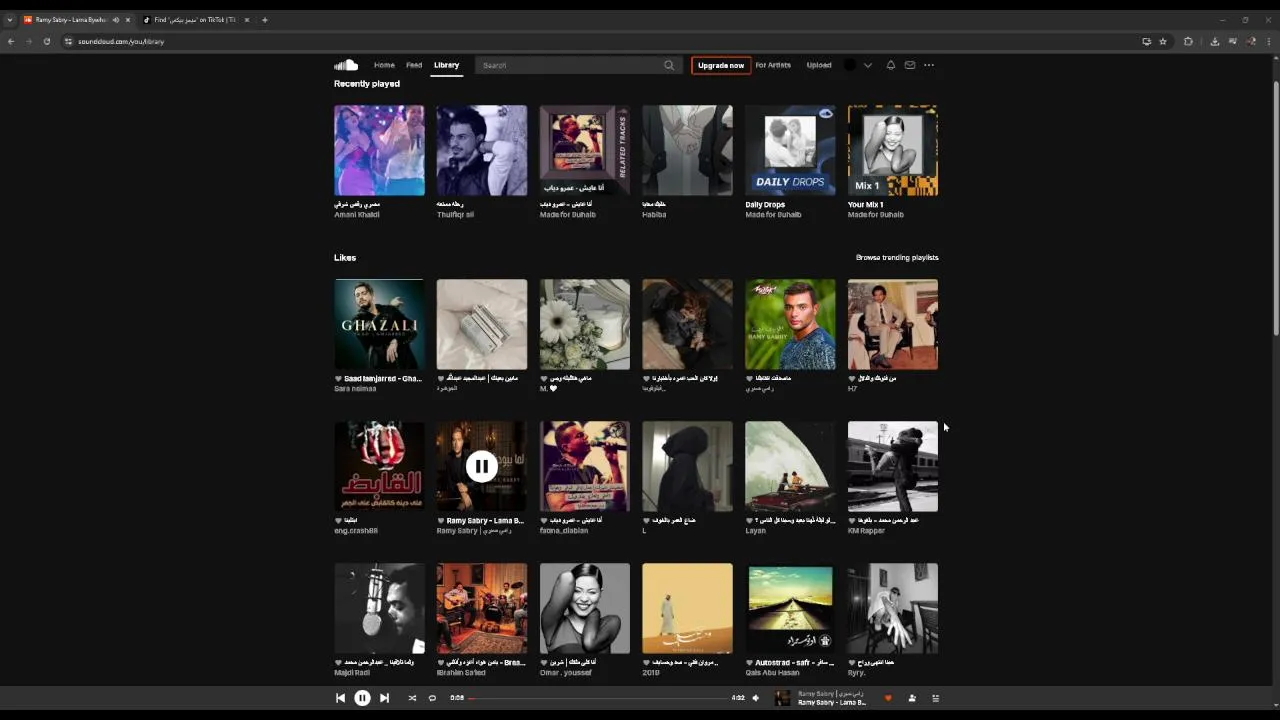
Task: Open the Daily Drops playlist cover
Action: [790, 150]
